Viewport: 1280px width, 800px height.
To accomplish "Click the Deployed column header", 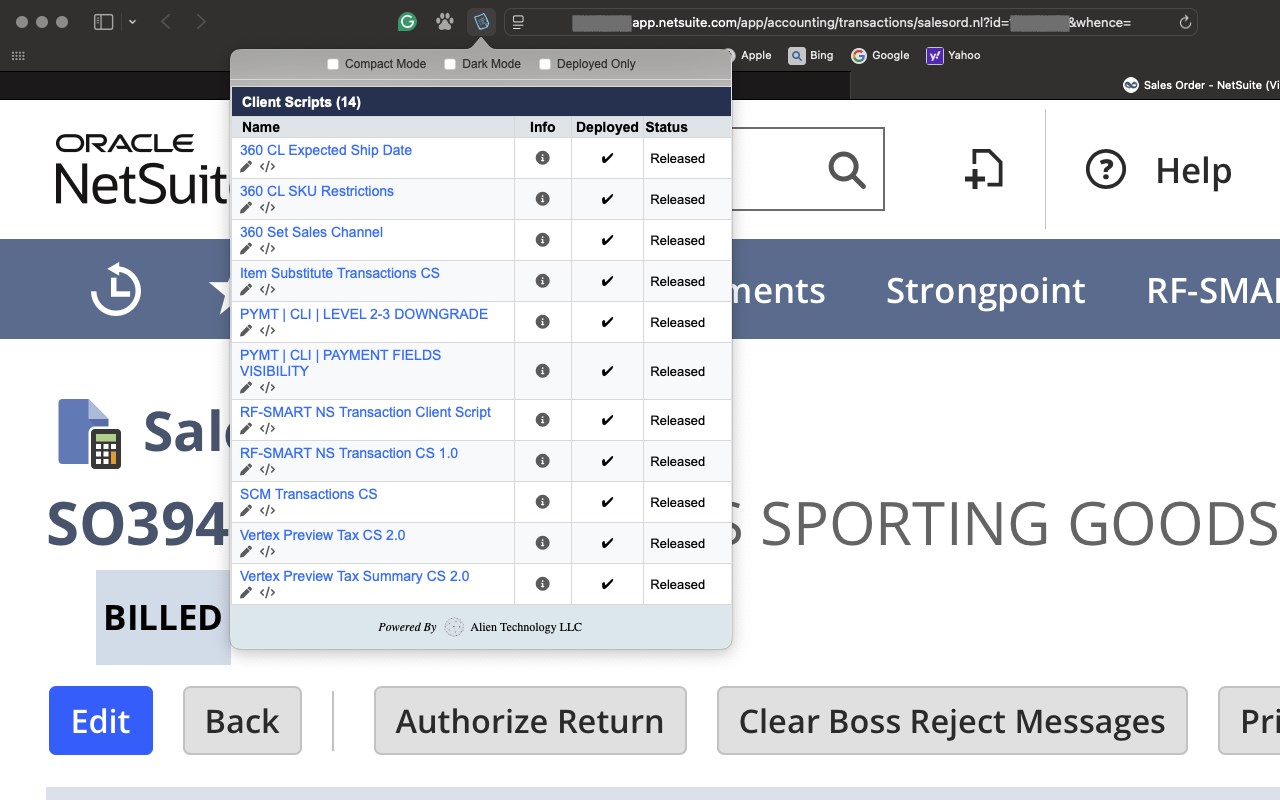I will (607, 127).
